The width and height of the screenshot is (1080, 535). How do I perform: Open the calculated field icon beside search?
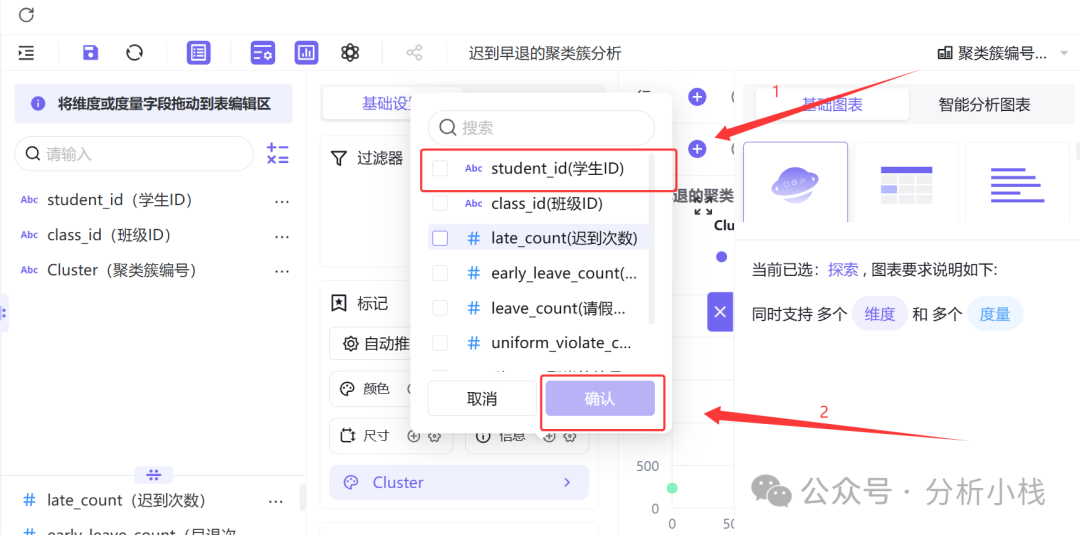(x=278, y=154)
